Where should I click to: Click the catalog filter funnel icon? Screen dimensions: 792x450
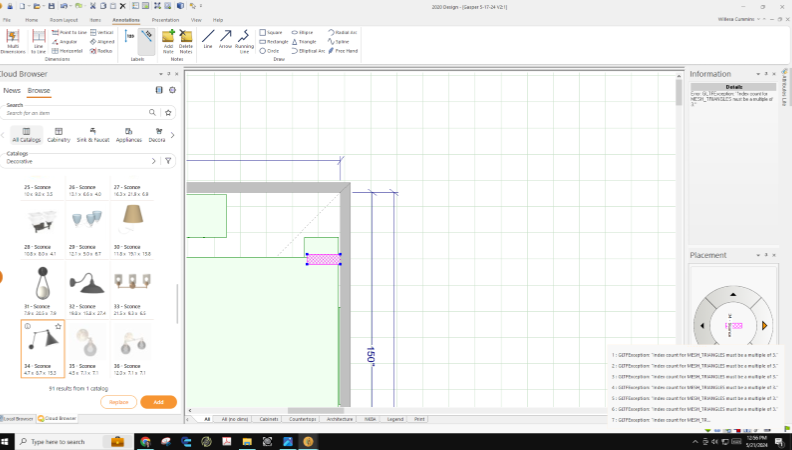168,160
